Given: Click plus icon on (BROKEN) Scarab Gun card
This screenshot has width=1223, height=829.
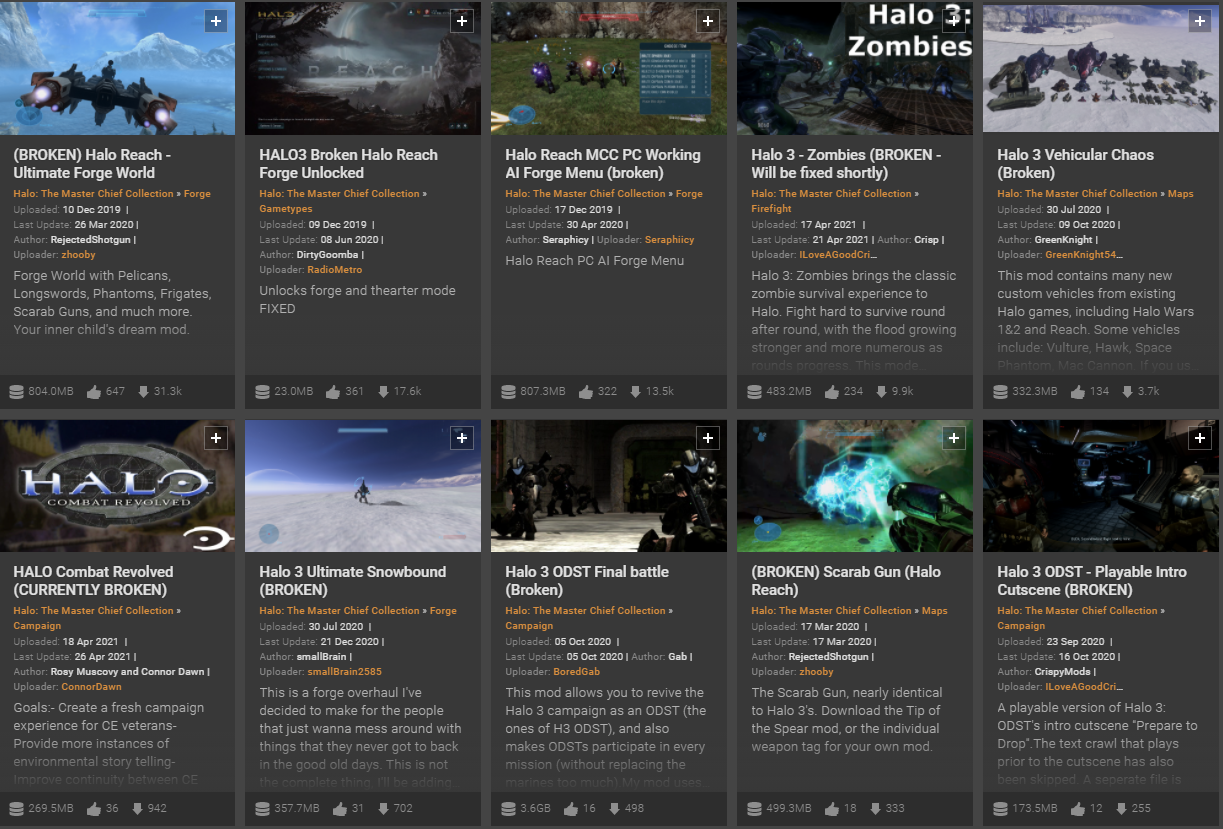Looking at the screenshot, I should pos(953,438).
